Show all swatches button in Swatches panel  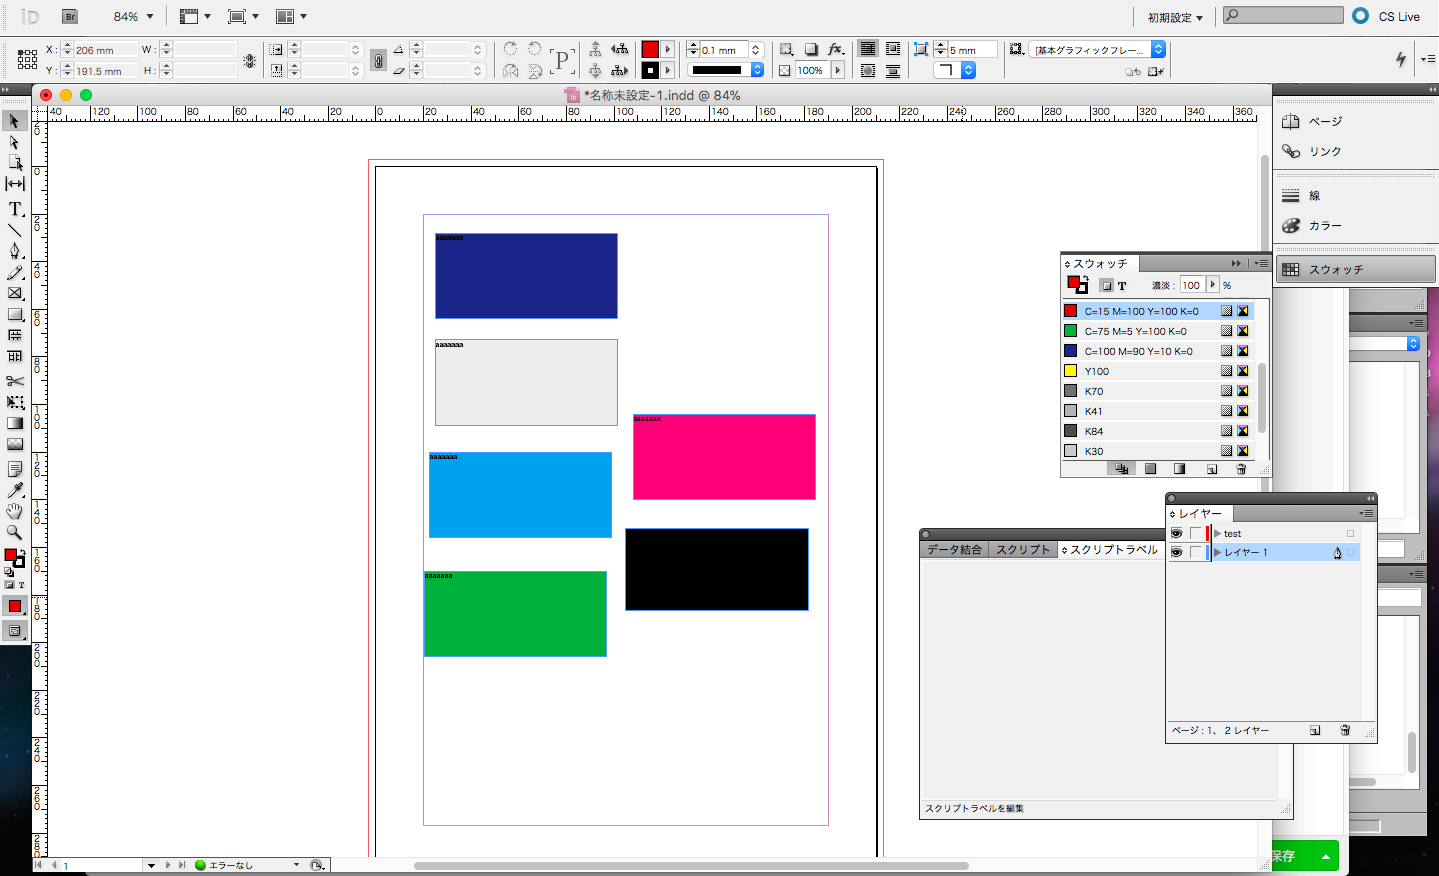(x=1121, y=469)
